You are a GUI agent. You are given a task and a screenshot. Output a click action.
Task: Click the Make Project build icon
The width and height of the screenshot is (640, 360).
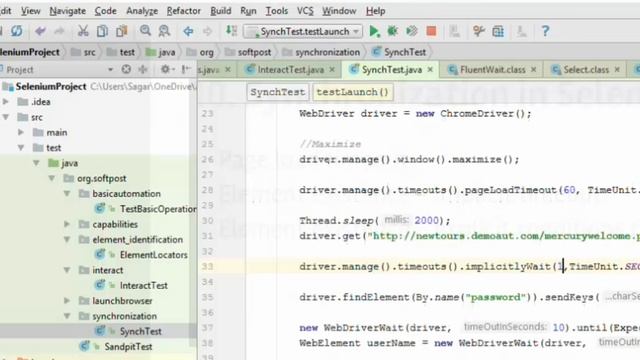pos(231,31)
